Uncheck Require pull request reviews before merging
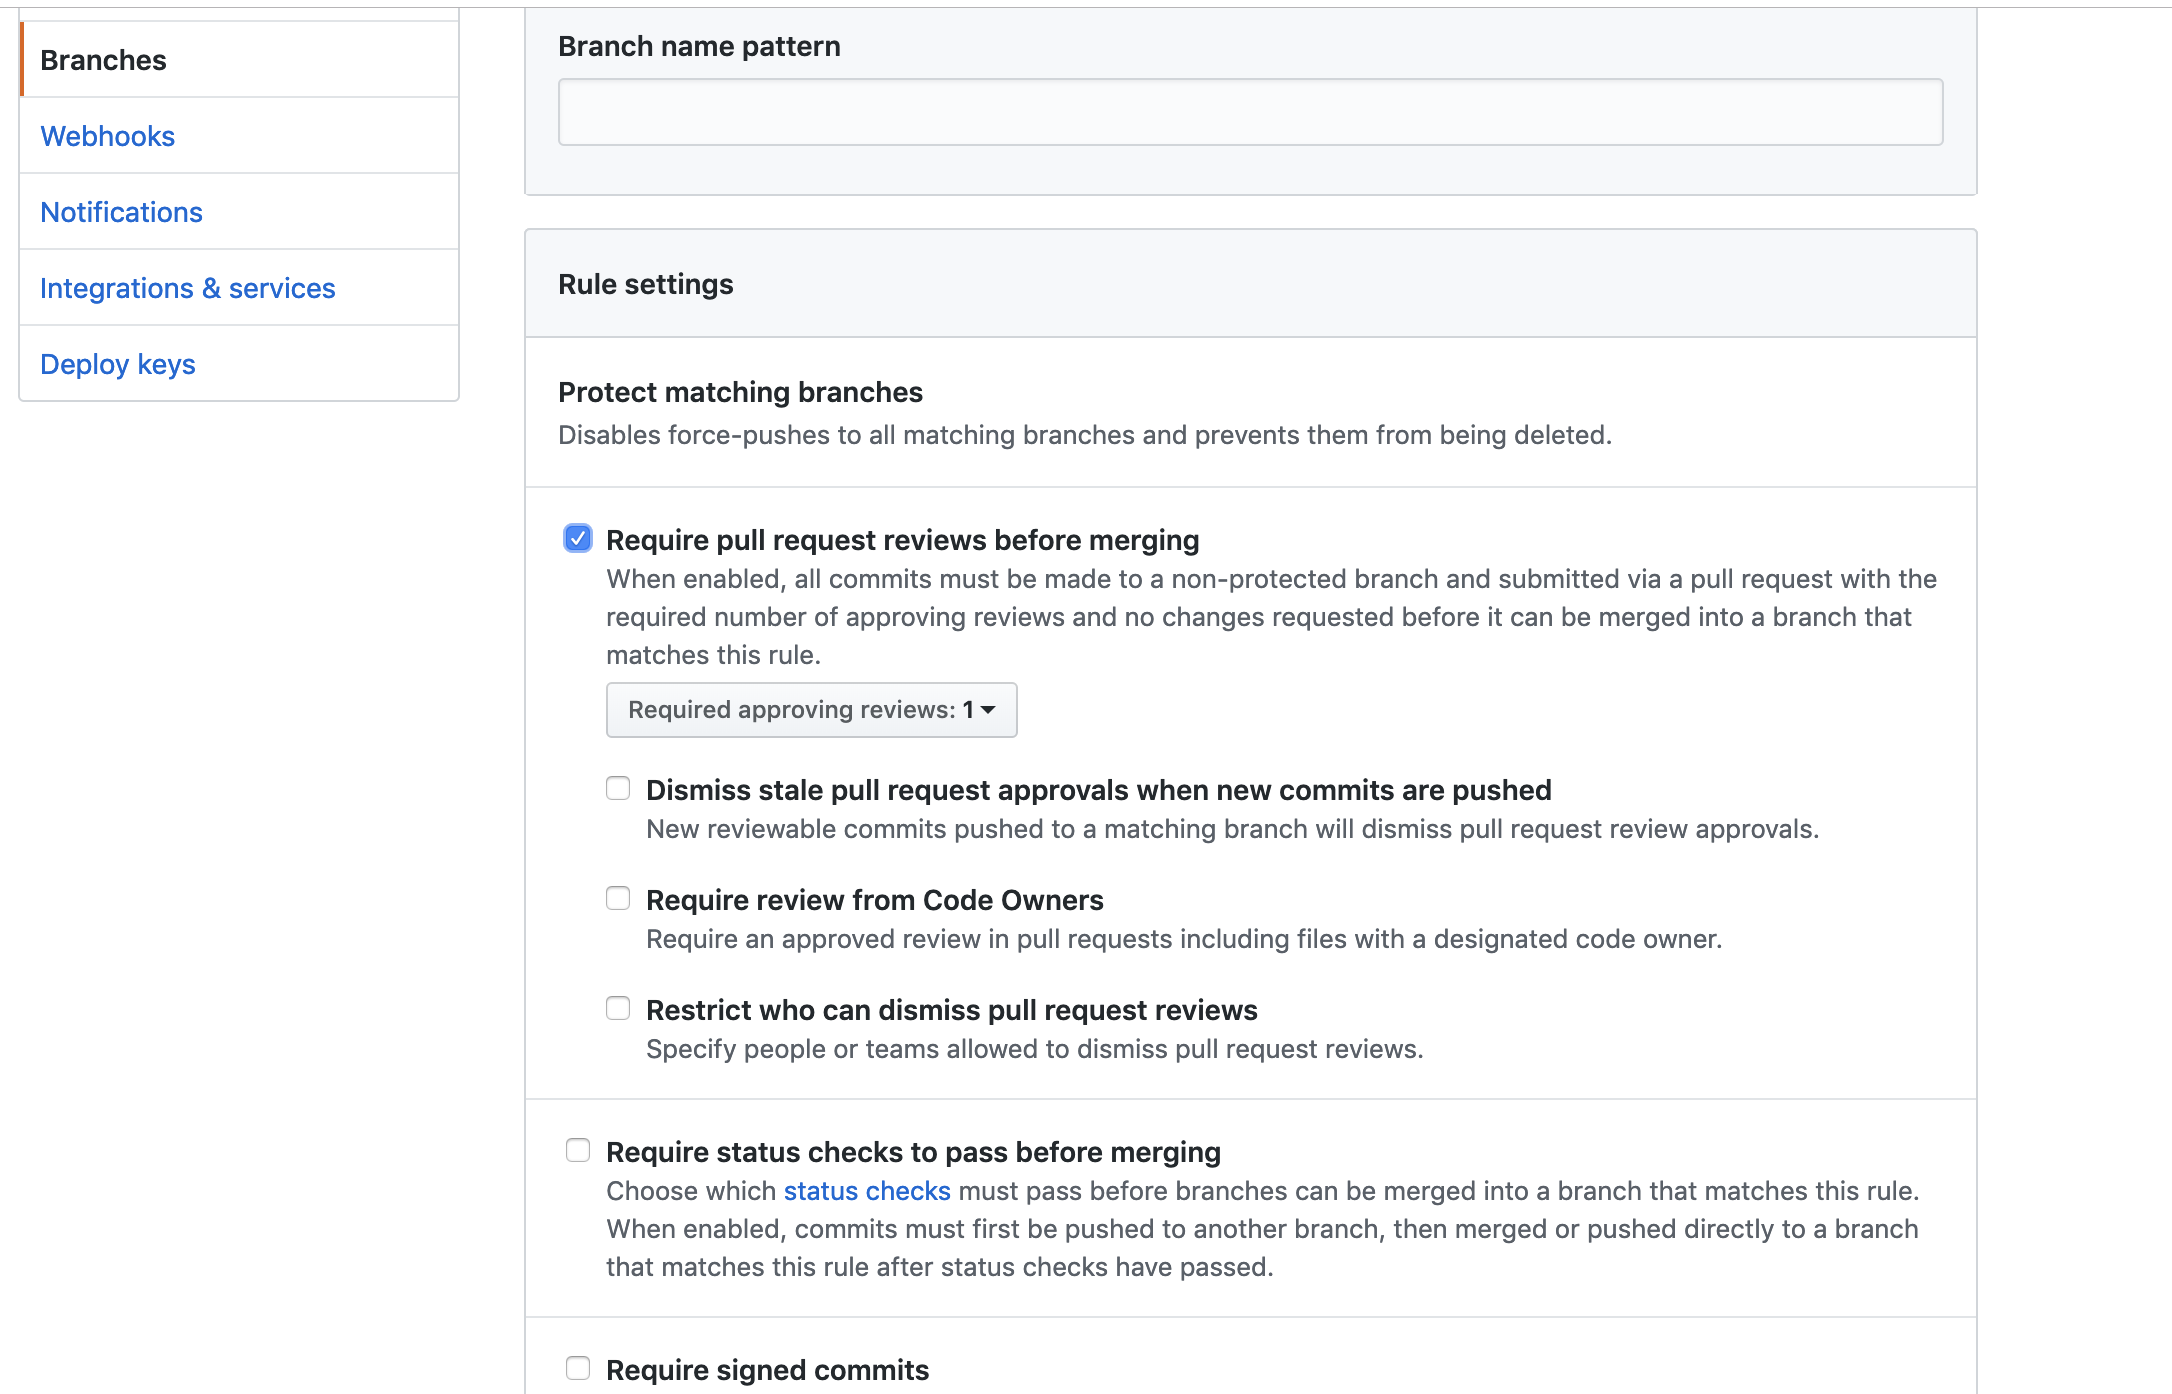The image size is (2172, 1394). tap(578, 539)
